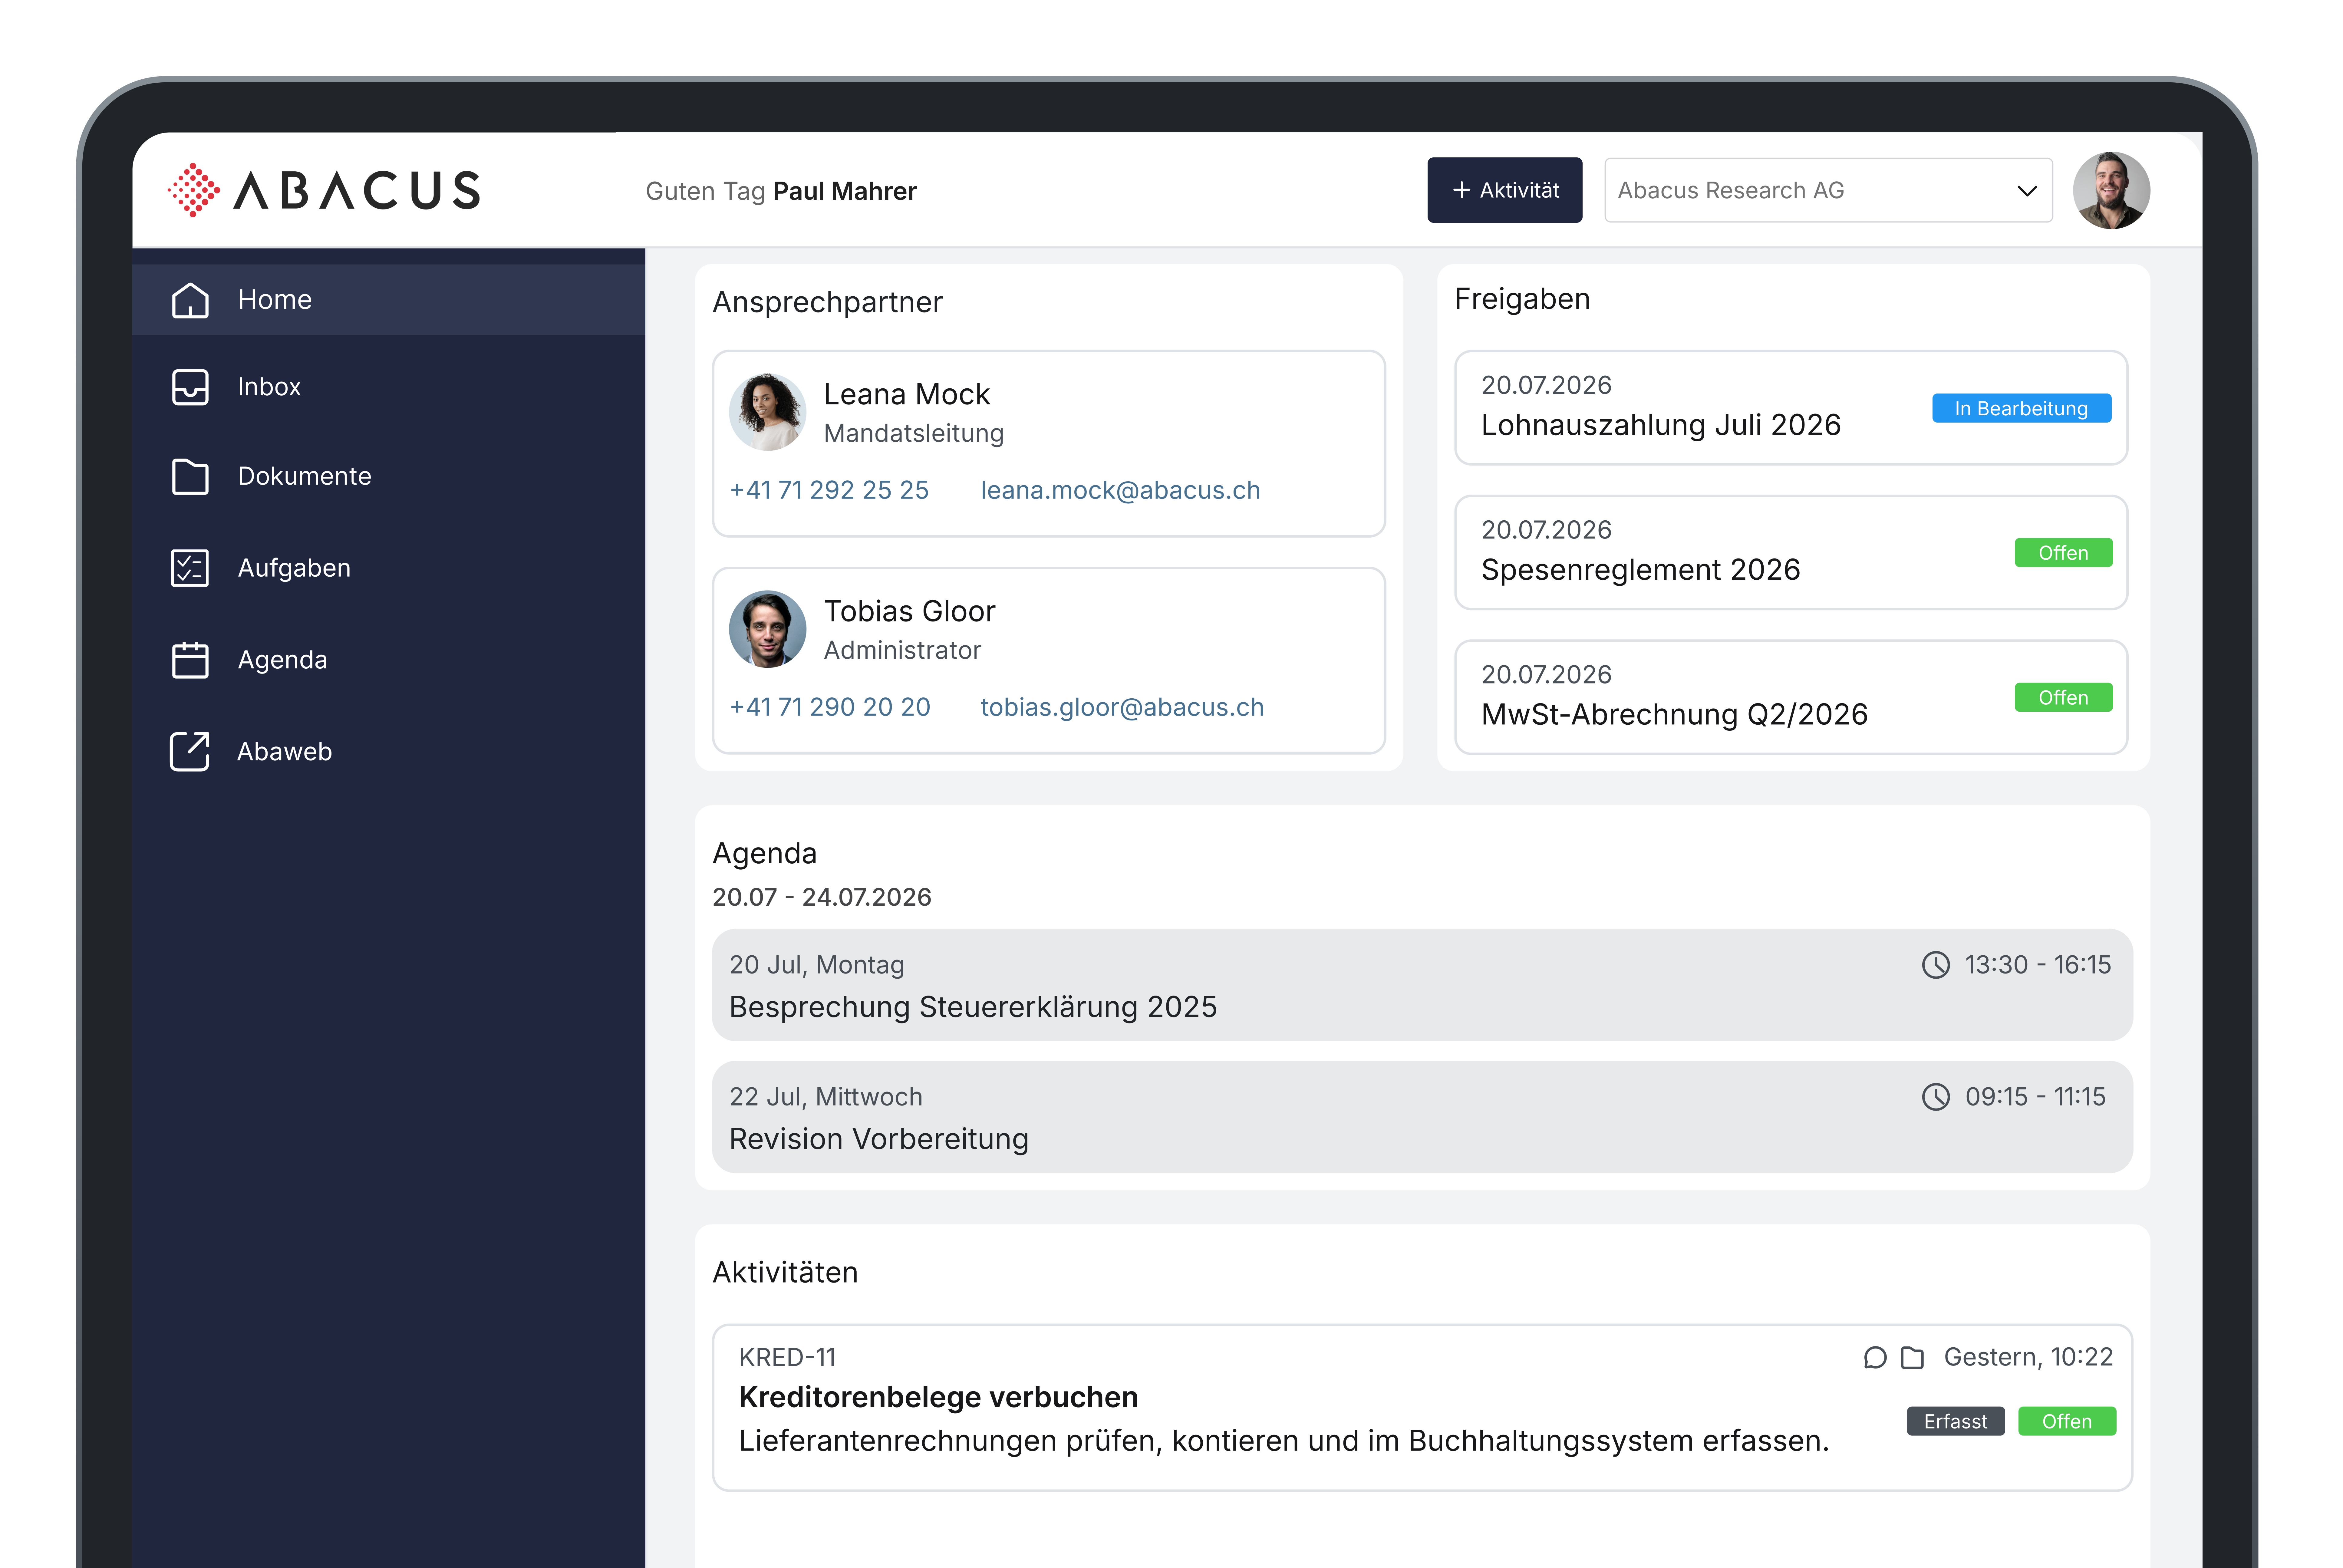
Task: Click the Freigaben section heading
Action: [x=1522, y=299]
